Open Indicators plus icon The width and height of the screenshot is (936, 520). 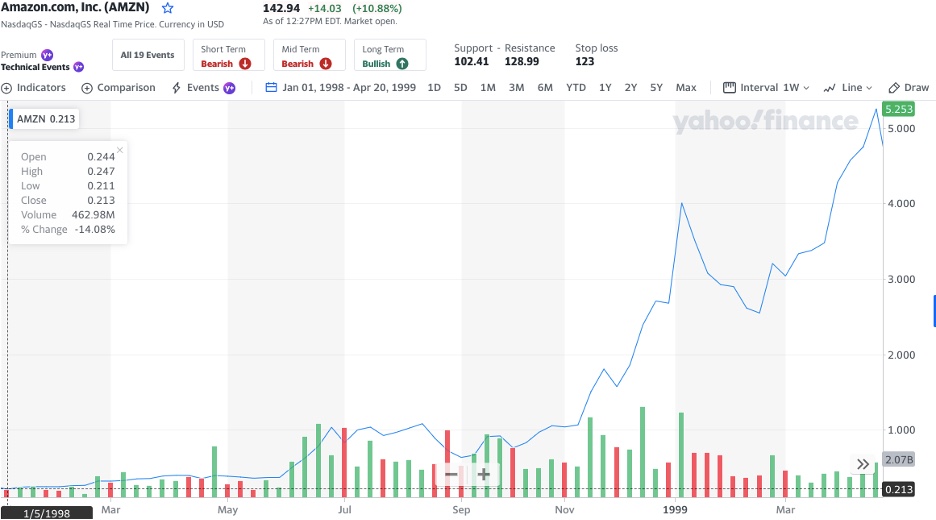point(7,88)
